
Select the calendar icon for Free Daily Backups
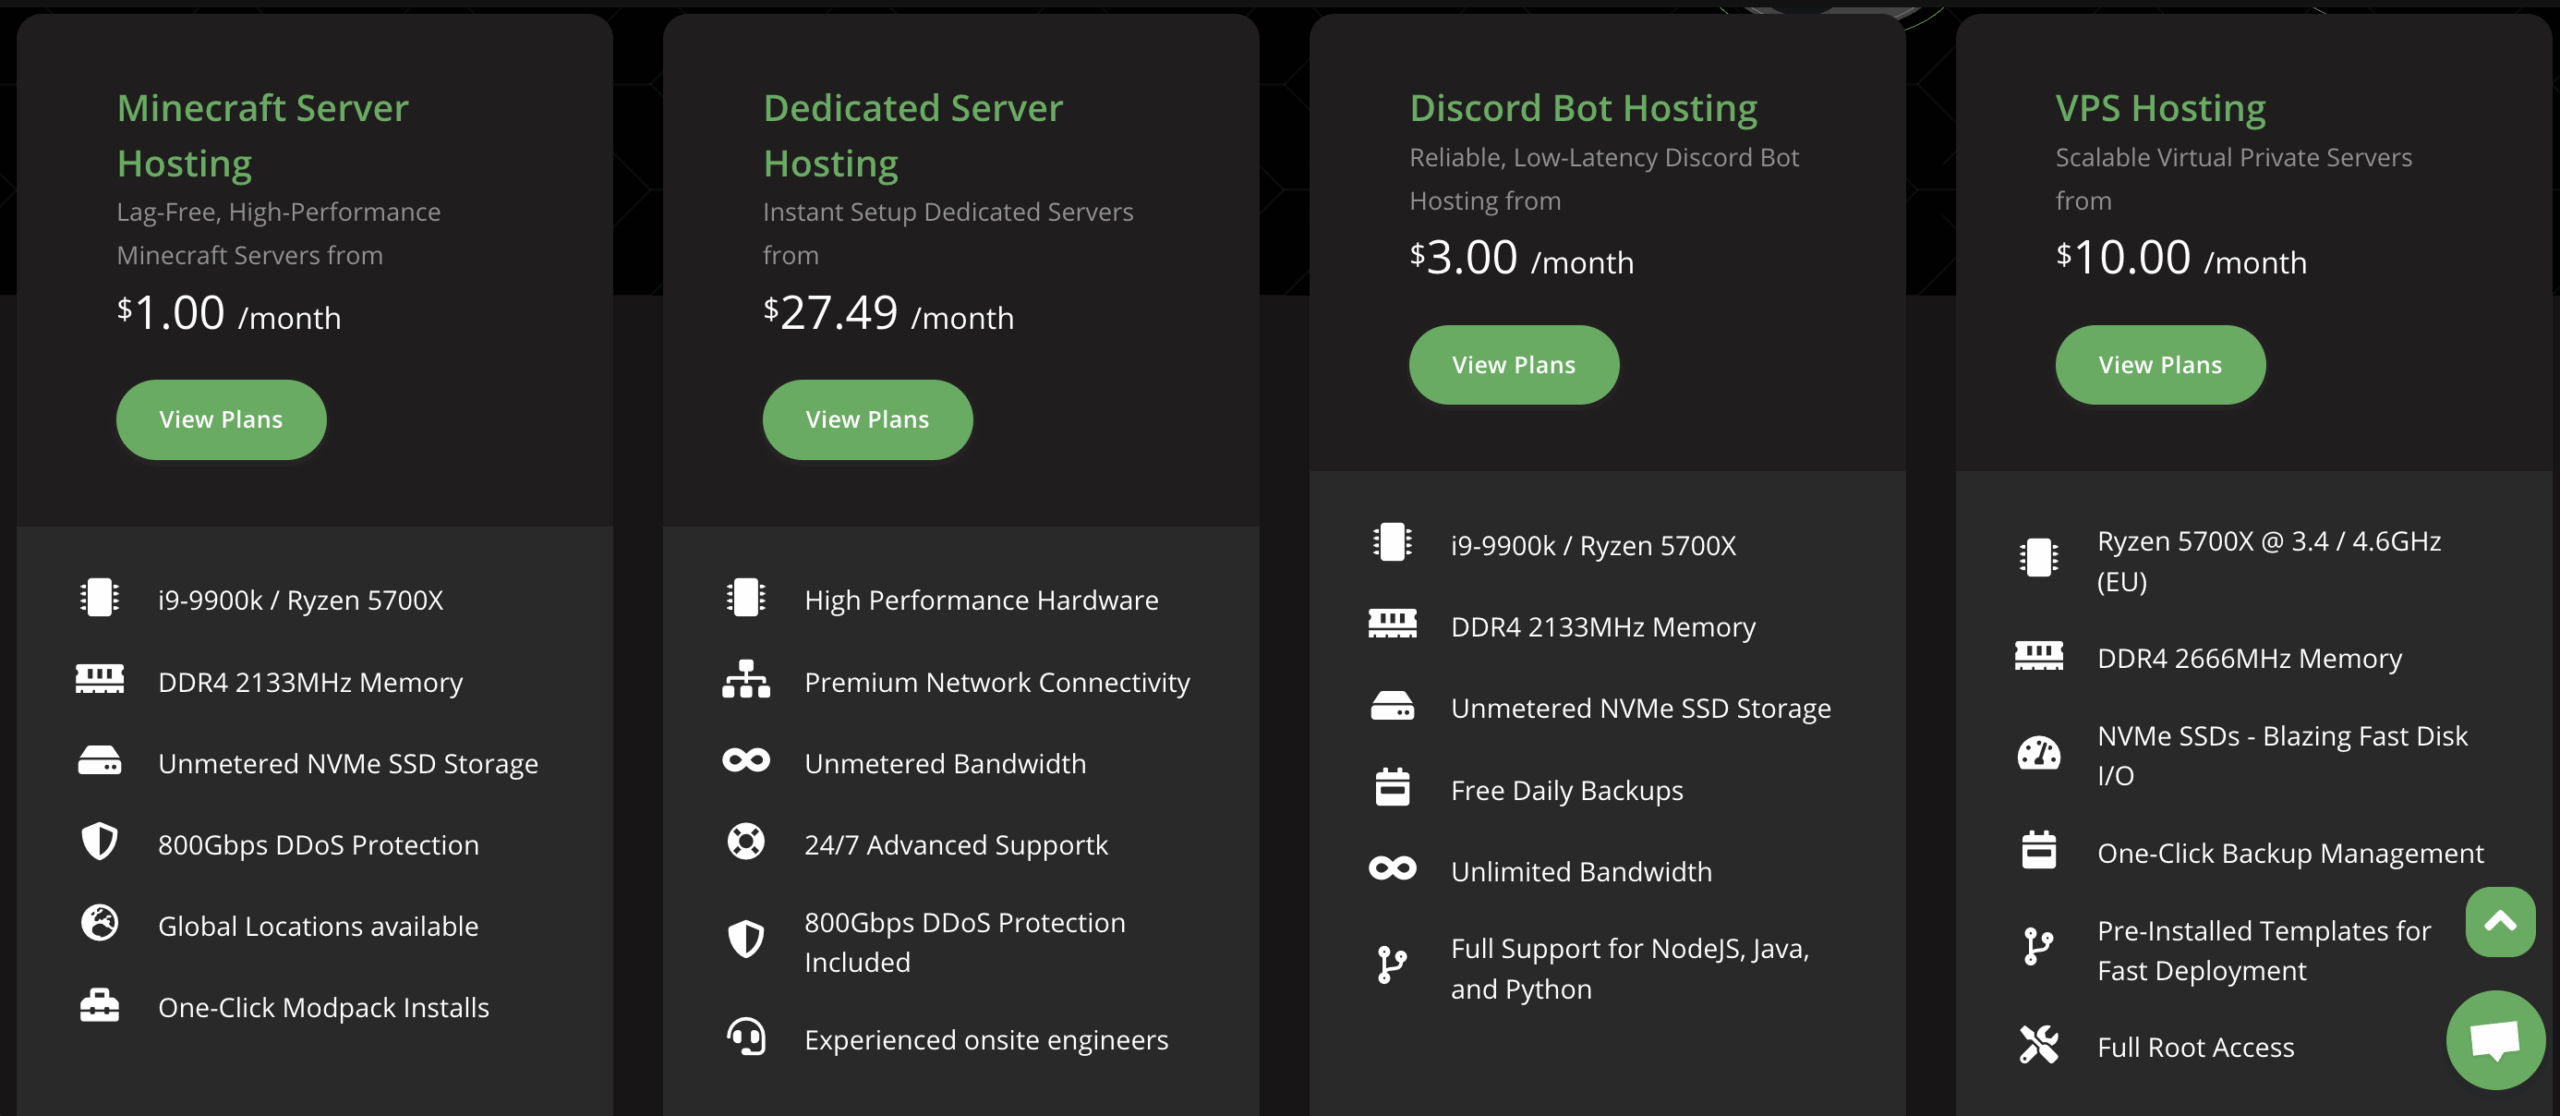point(1393,788)
